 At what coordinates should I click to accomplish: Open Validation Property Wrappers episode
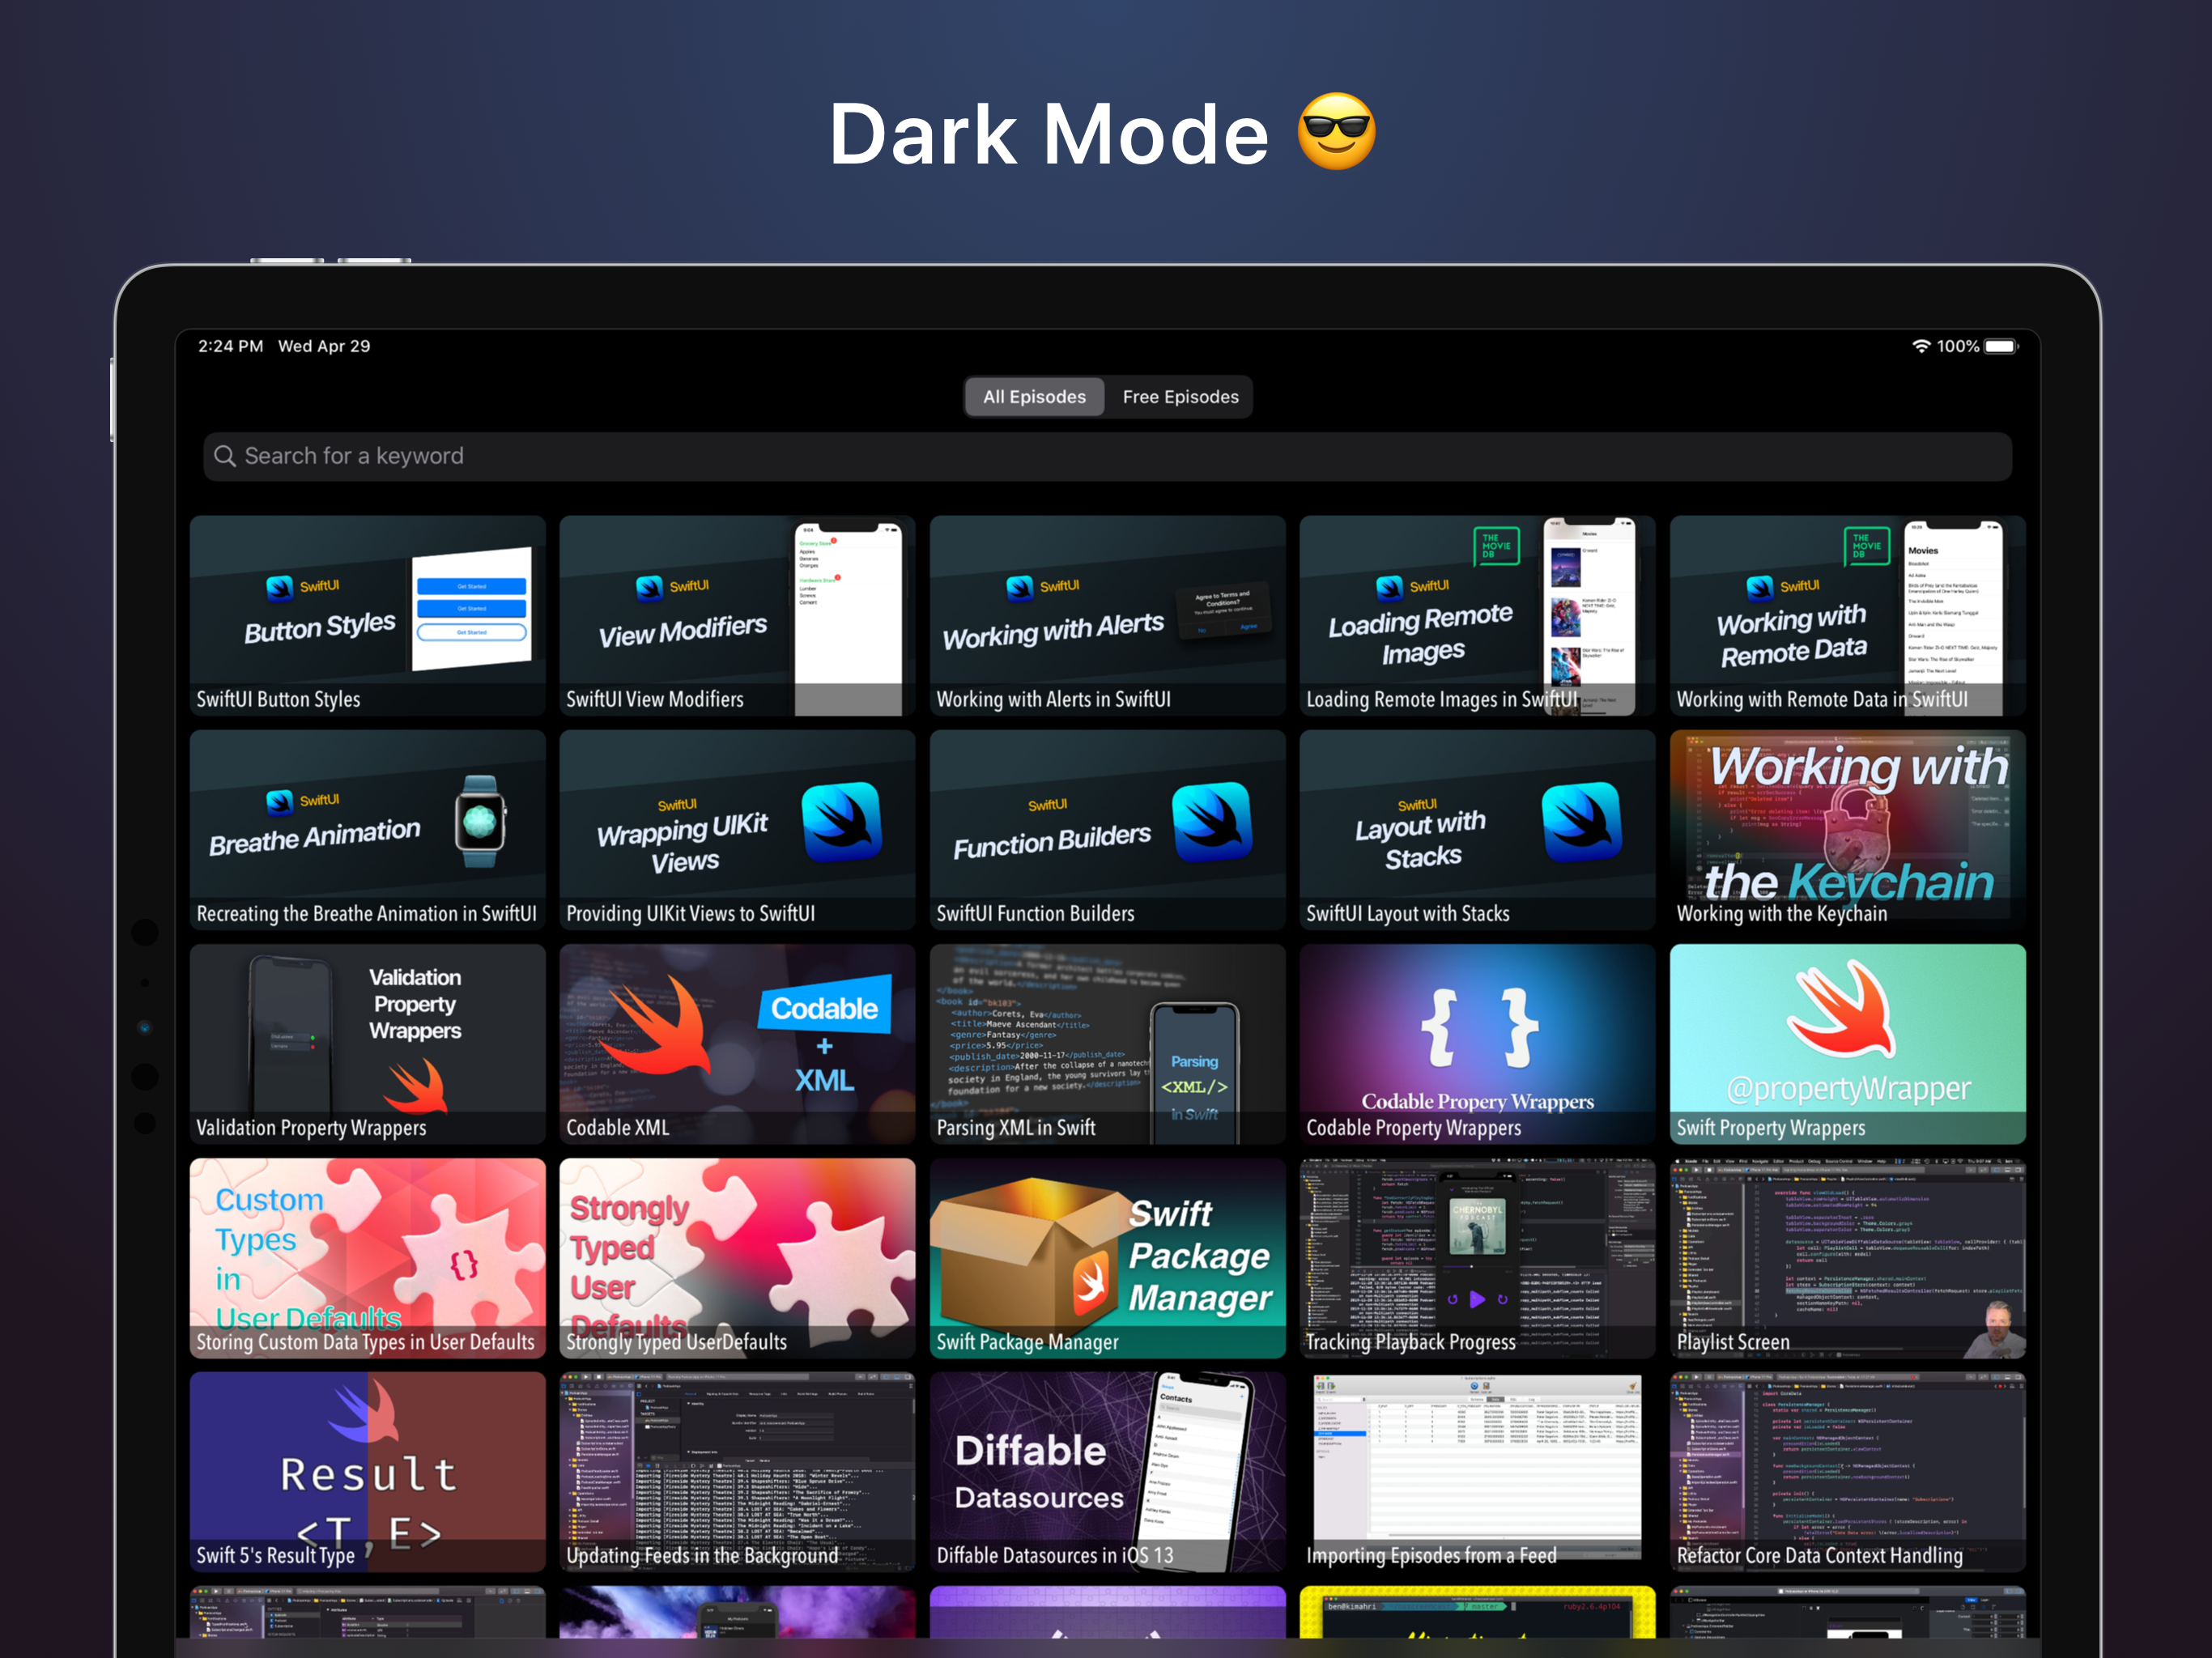(x=367, y=1044)
